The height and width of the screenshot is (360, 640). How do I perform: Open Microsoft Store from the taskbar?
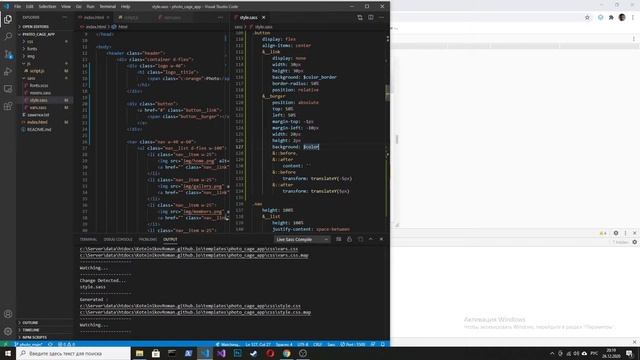156,353
